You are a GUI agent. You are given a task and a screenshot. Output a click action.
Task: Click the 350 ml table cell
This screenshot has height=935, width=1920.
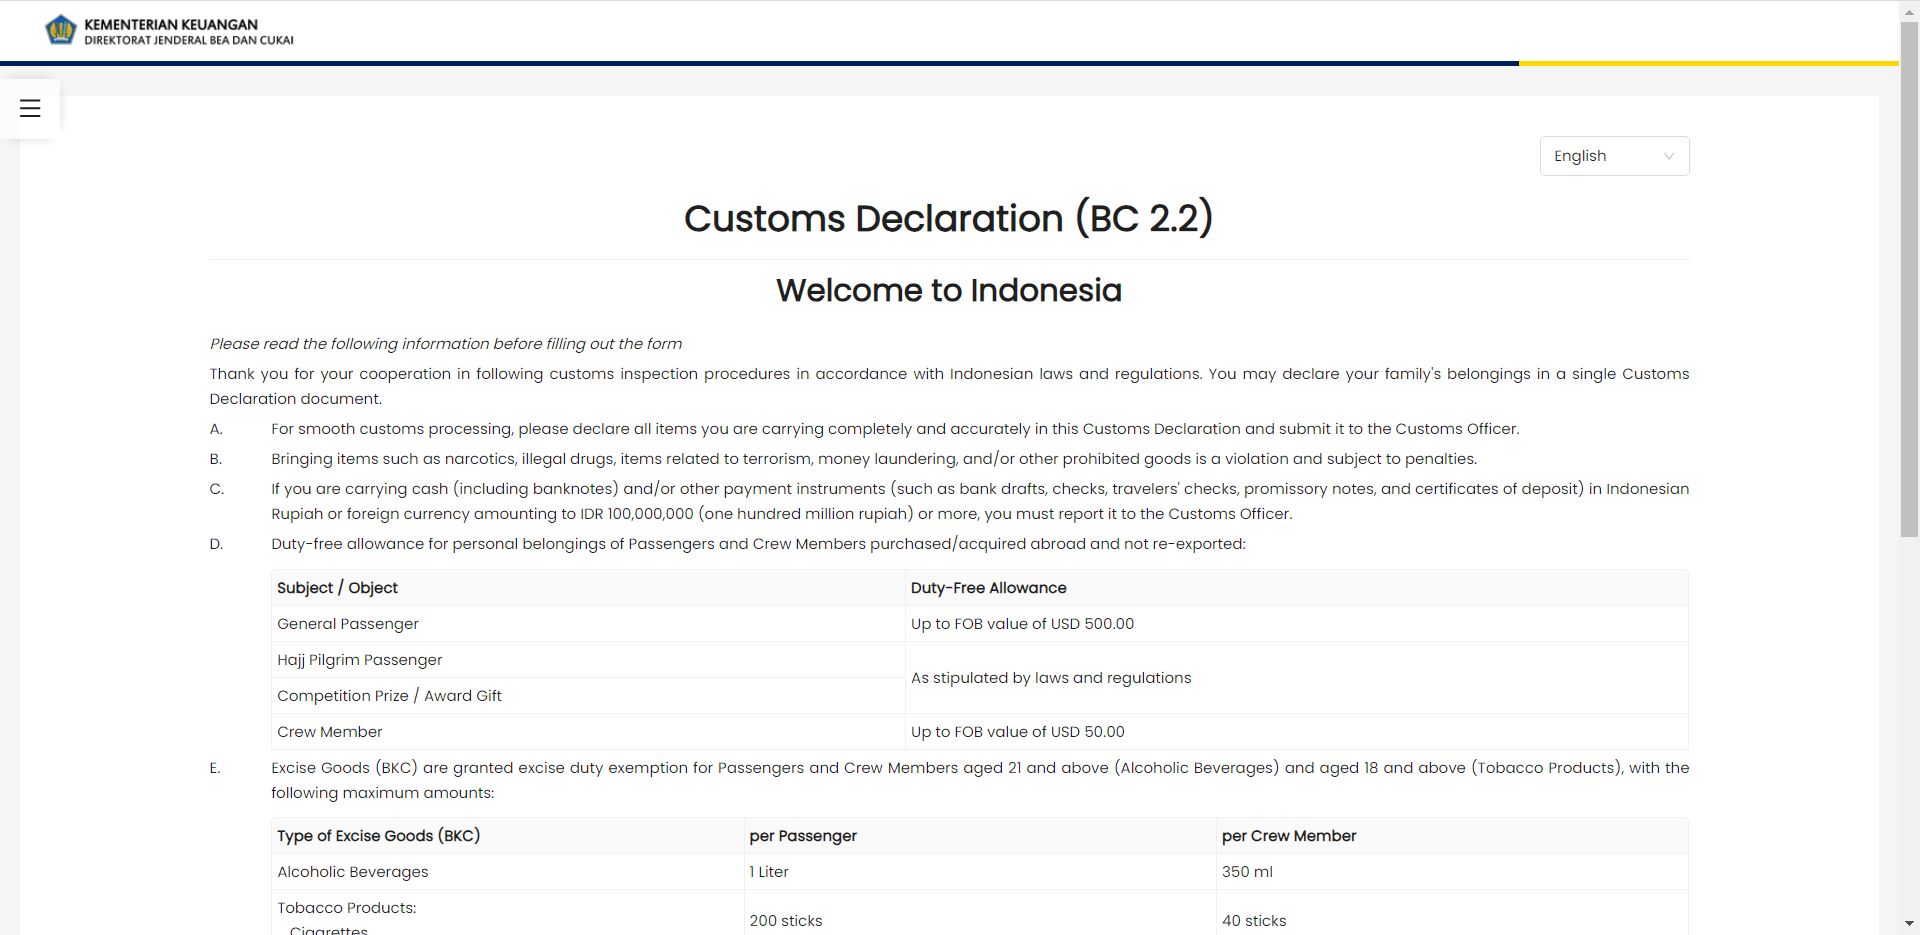coord(1247,872)
